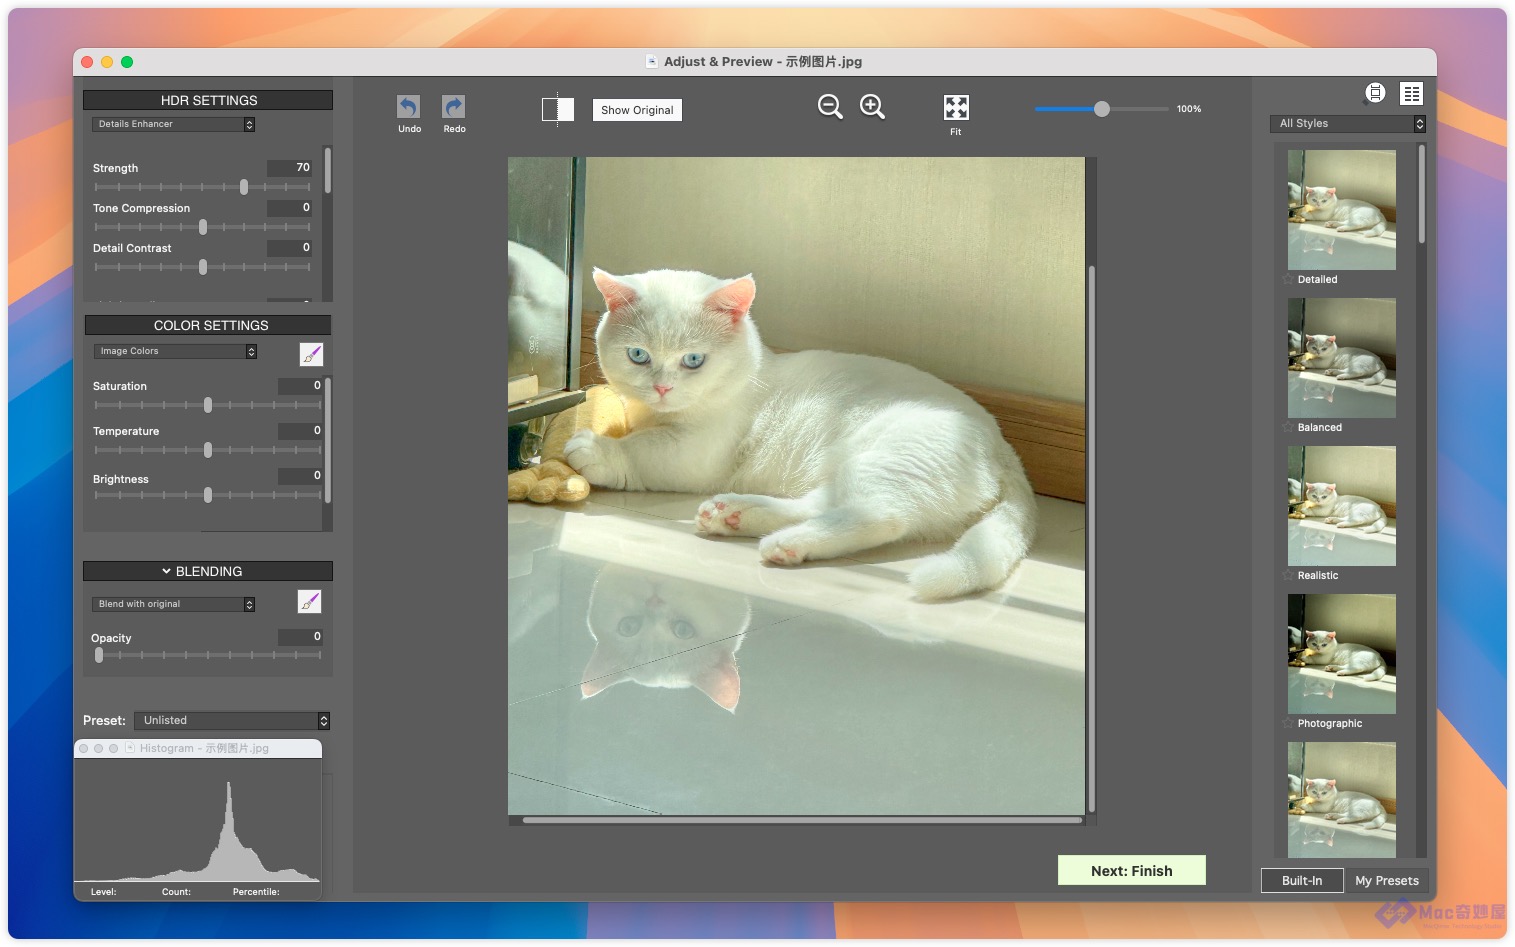Screen dimensions: 1515x947
Task: Open the Preset Unlisted dropdown
Action: point(232,721)
